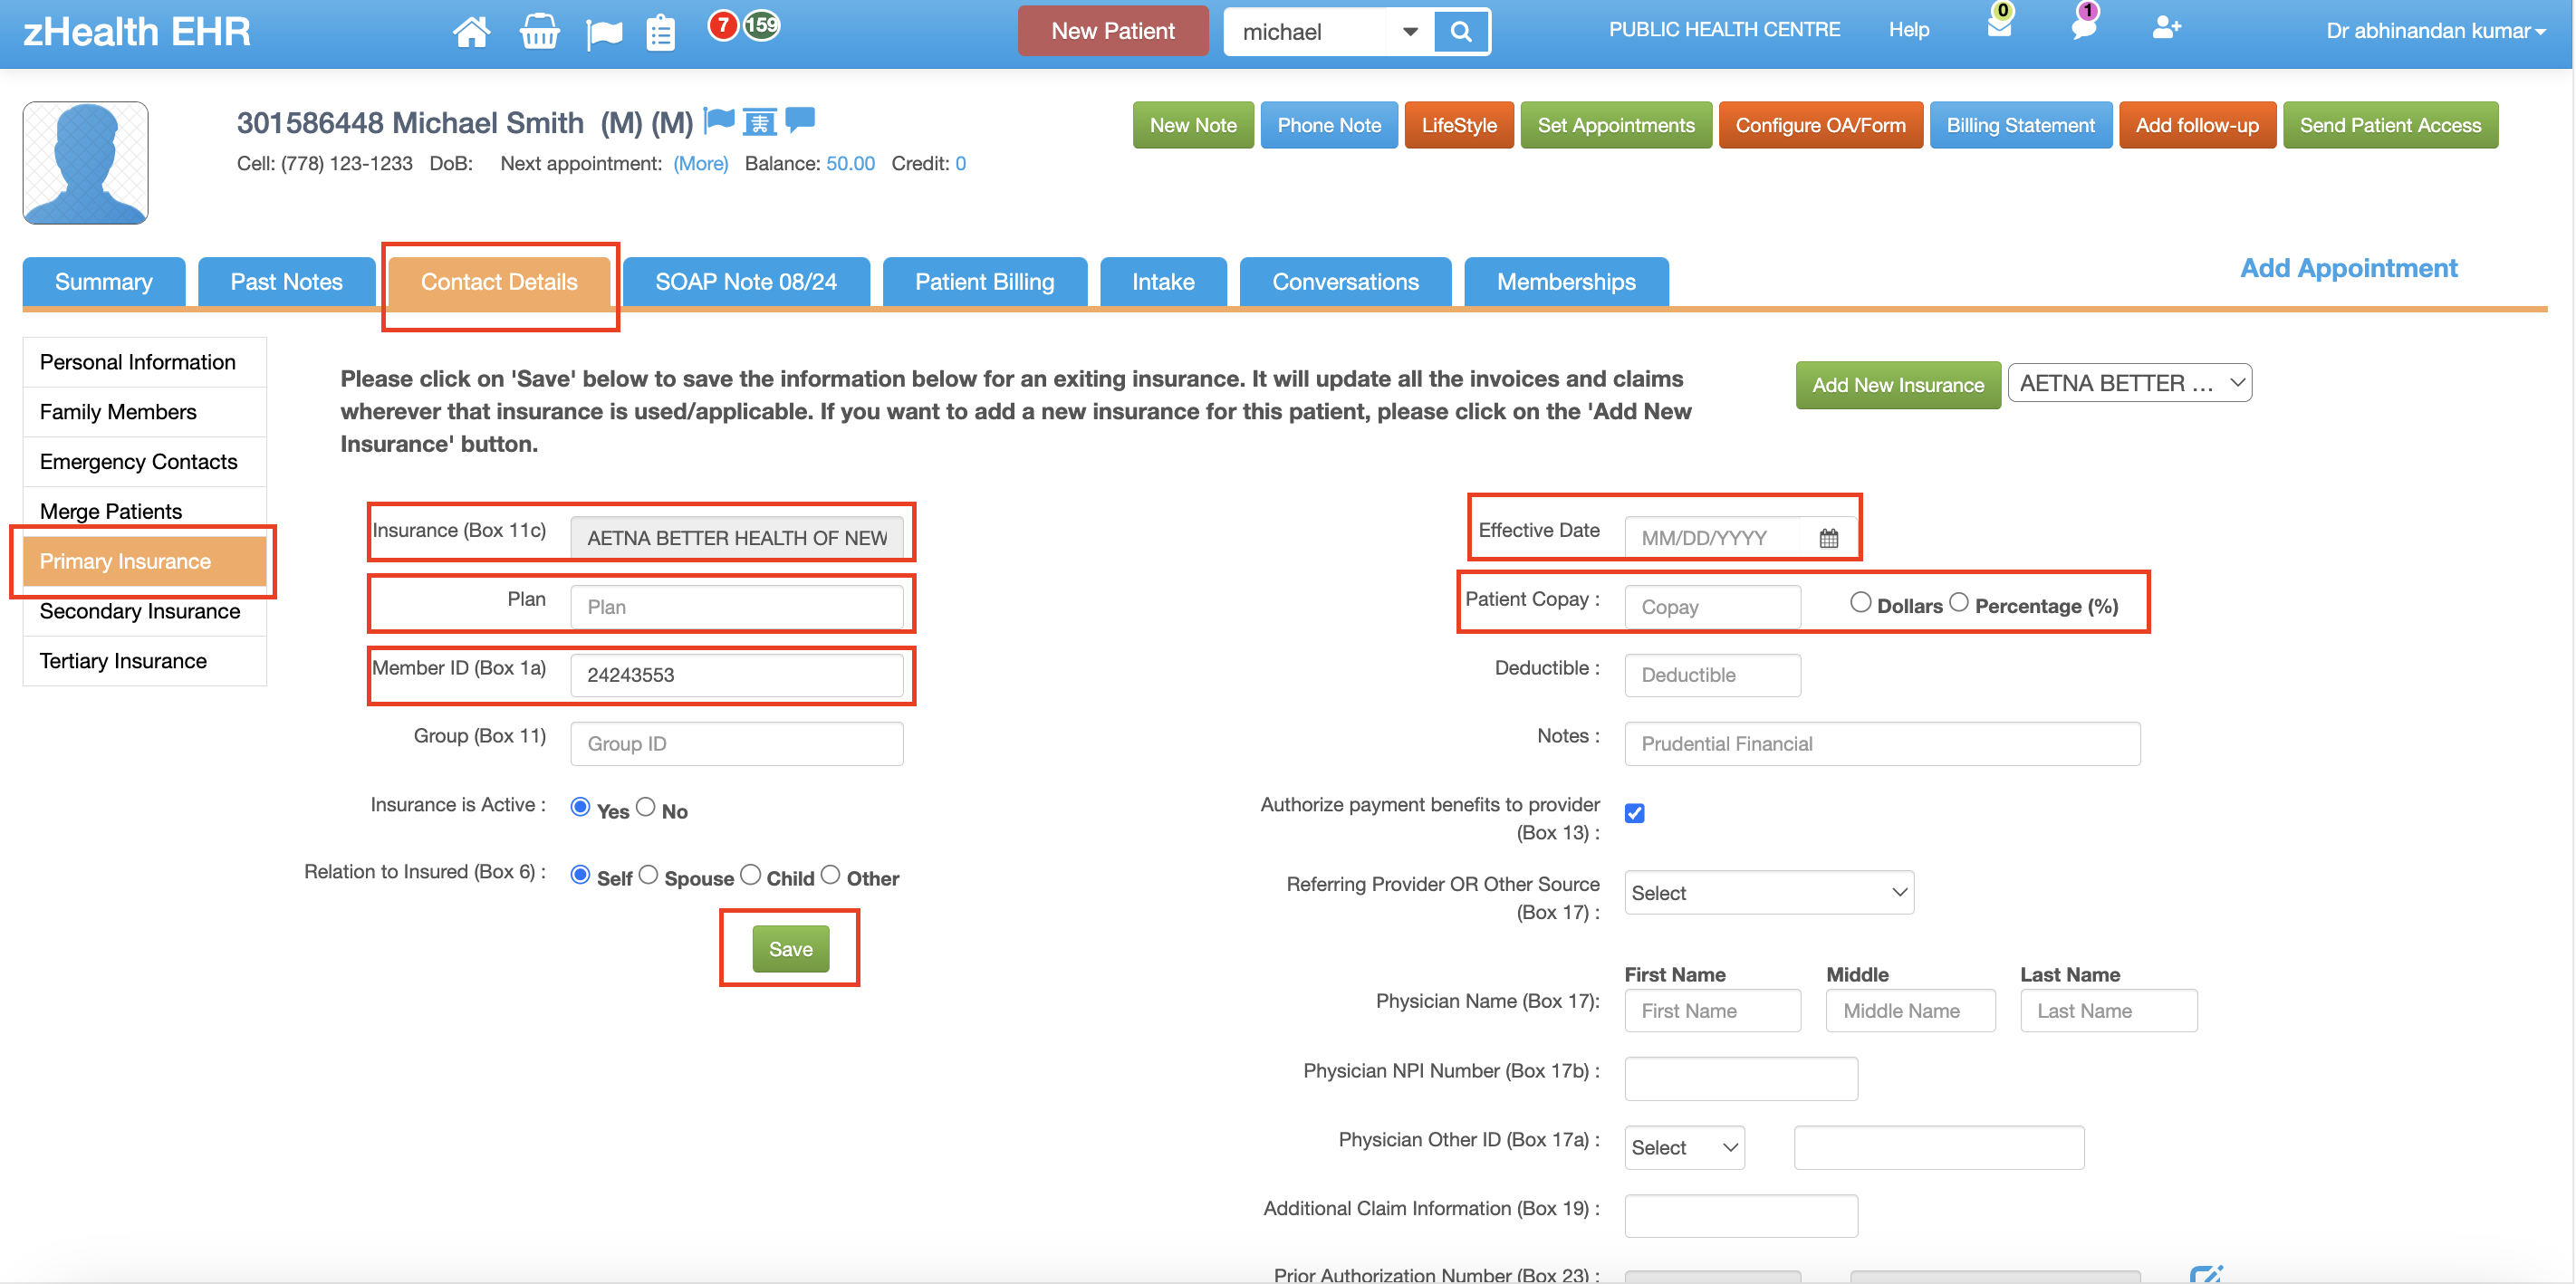Switch to the Past Notes tab
The height and width of the screenshot is (1284, 2576).
point(287,282)
